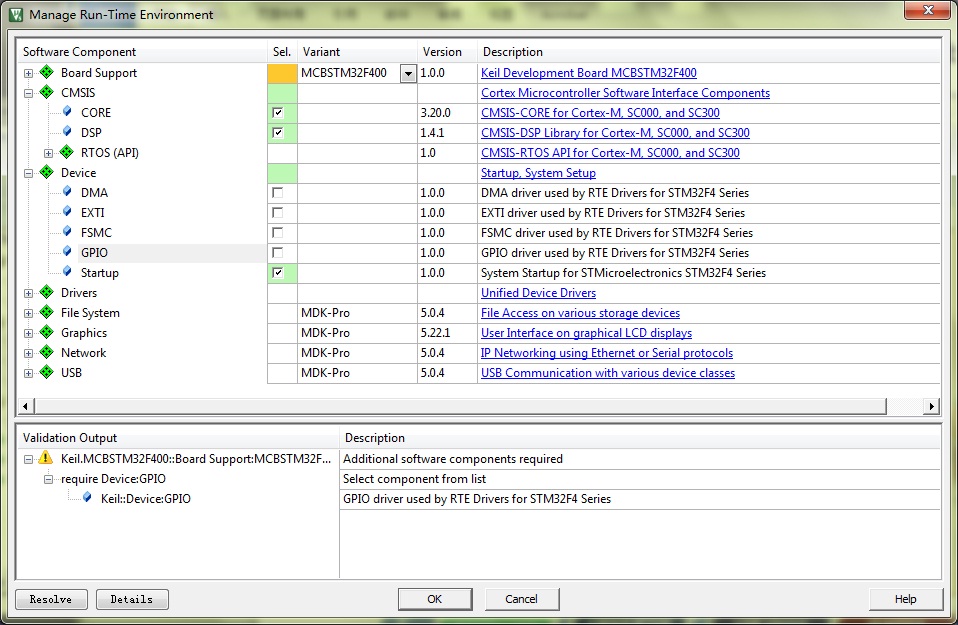The image size is (958, 625).
Task: Collapse the Device tree node
Action: pyautogui.click(x=28, y=174)
